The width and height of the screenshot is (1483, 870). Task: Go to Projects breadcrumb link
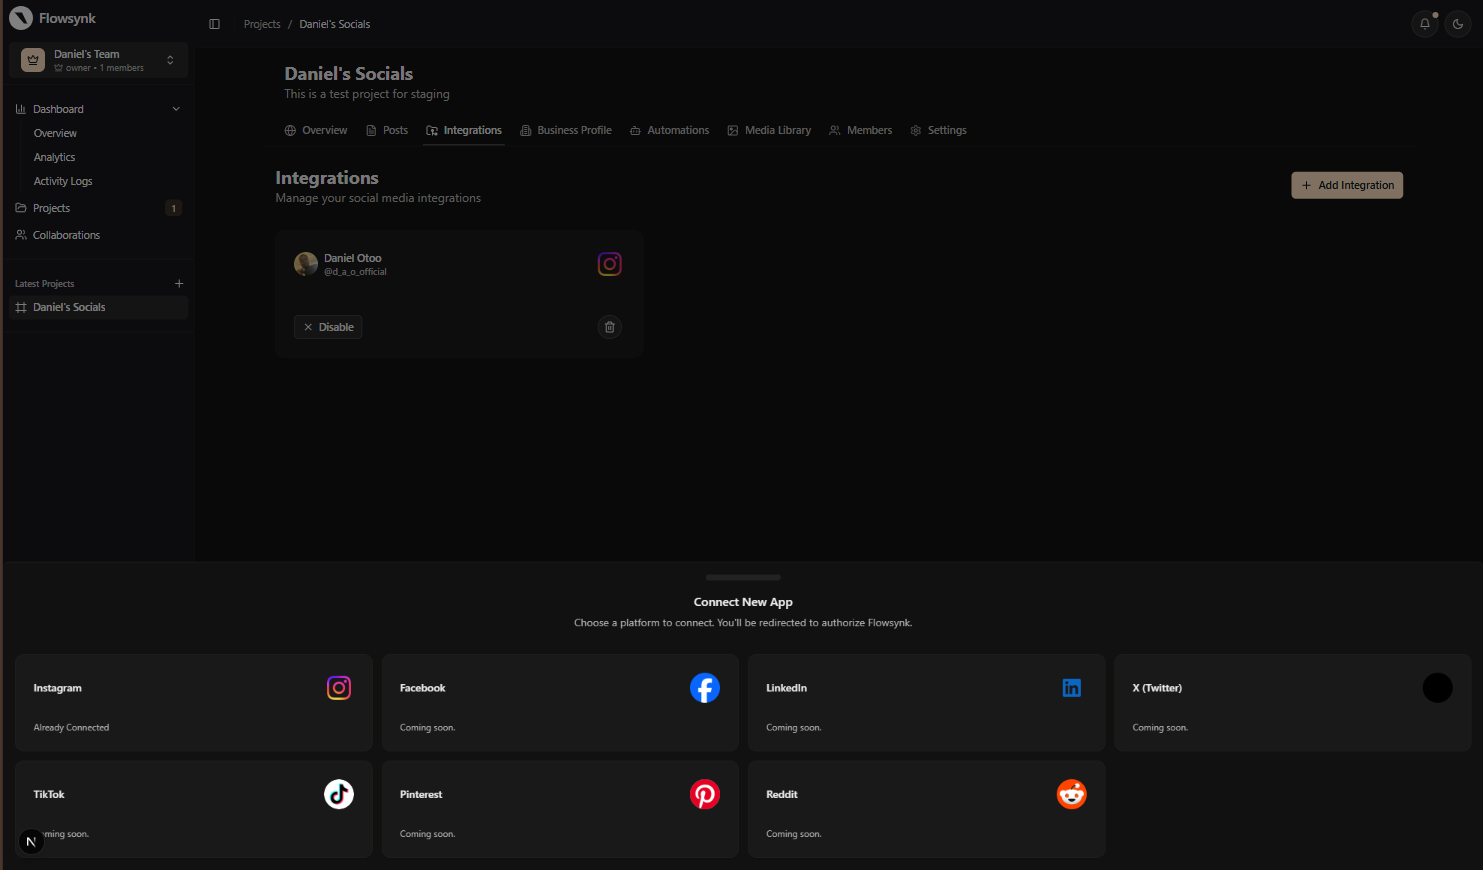click(x=262, y=24)
